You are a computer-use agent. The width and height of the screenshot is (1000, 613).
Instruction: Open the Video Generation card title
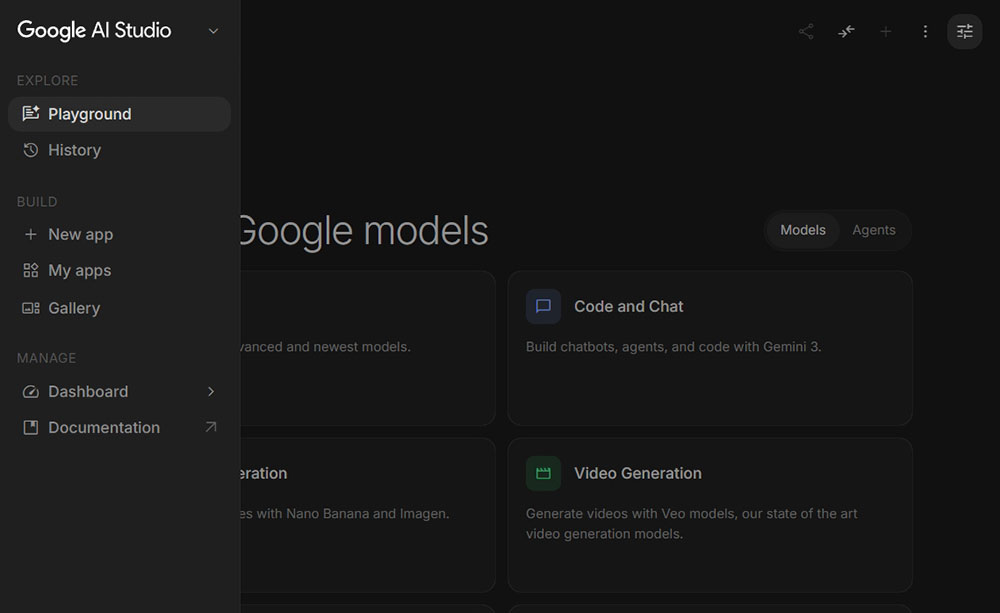638,473
